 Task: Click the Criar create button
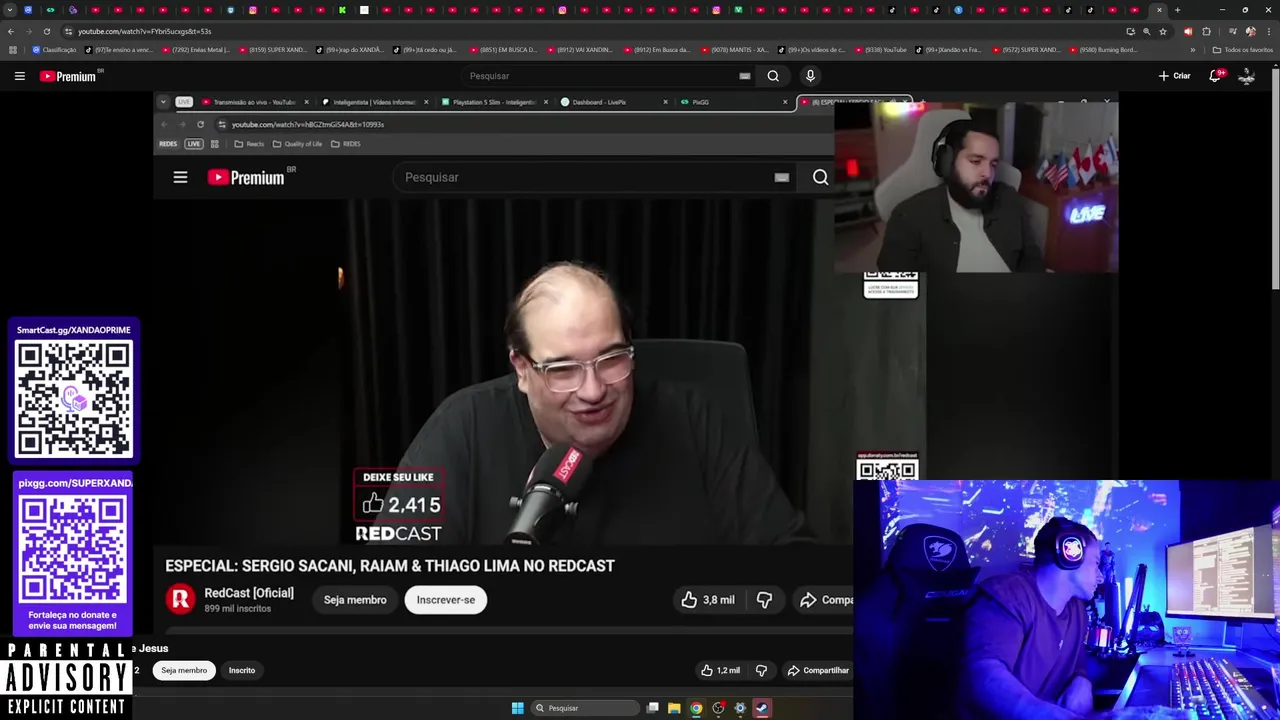pos(1175,76)
